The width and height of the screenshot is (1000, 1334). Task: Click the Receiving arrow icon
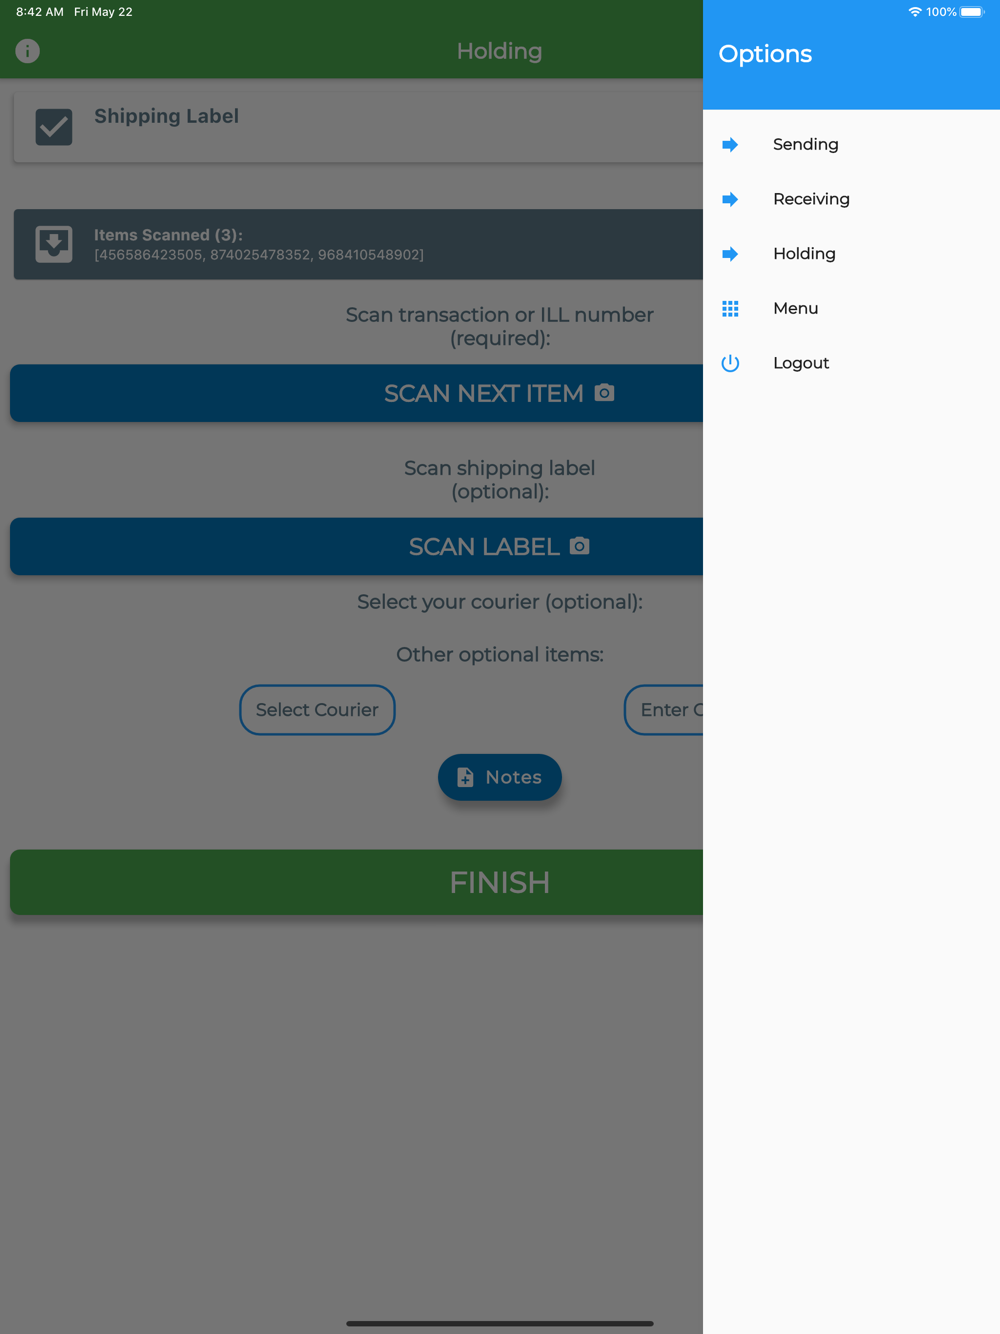(730, 199)
